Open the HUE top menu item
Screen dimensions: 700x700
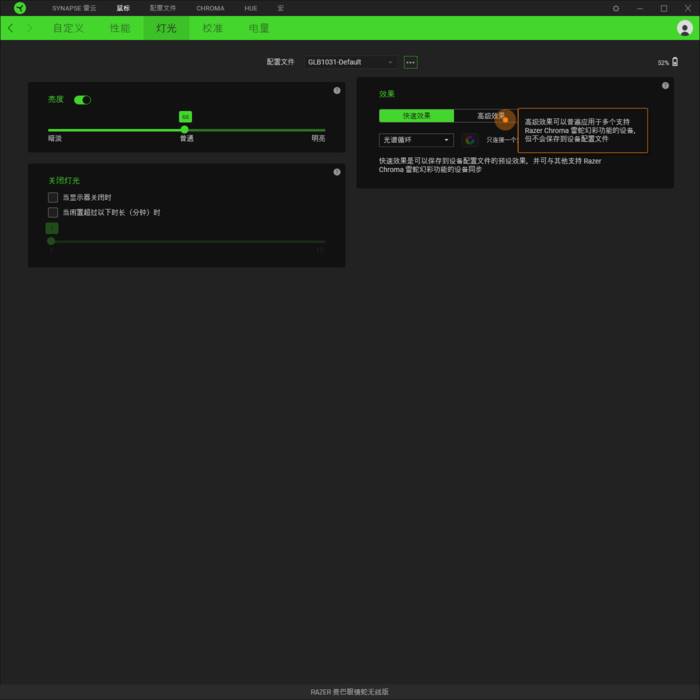click(x=250, y=8)
